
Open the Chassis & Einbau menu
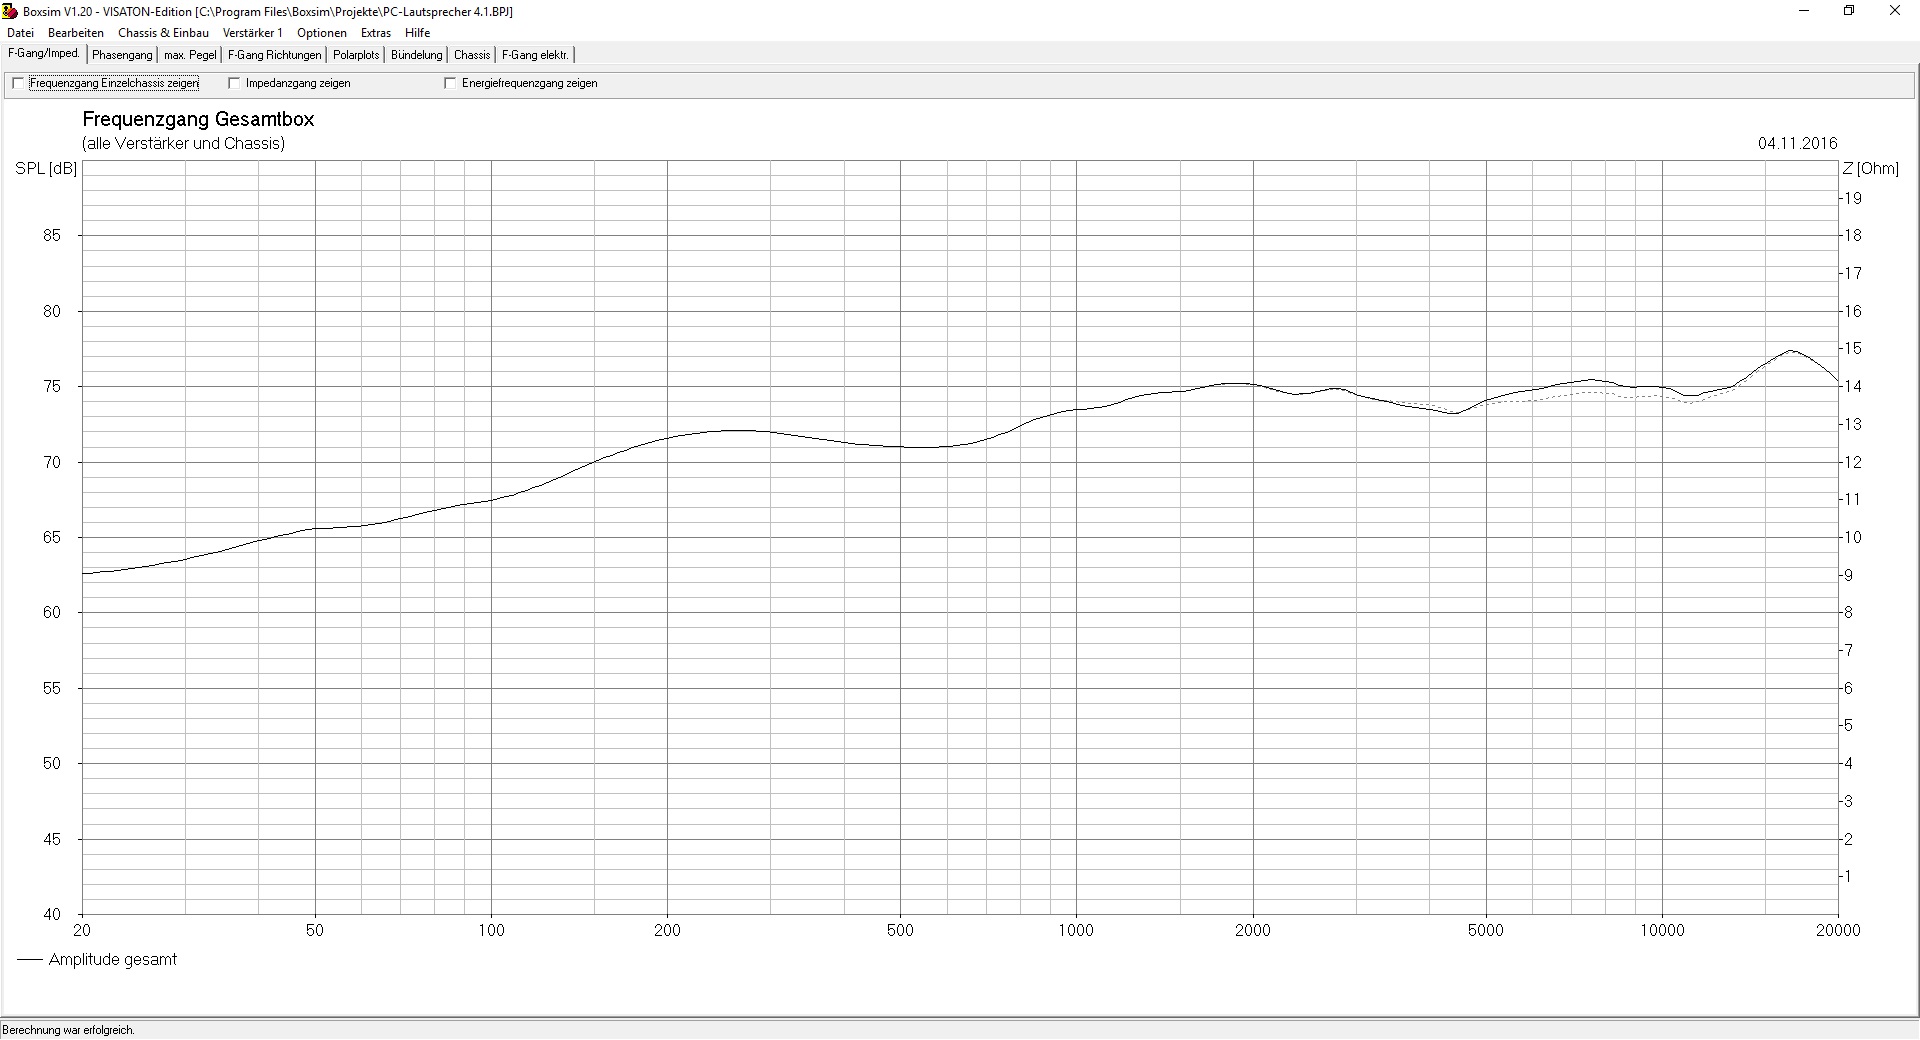point(163,33)
